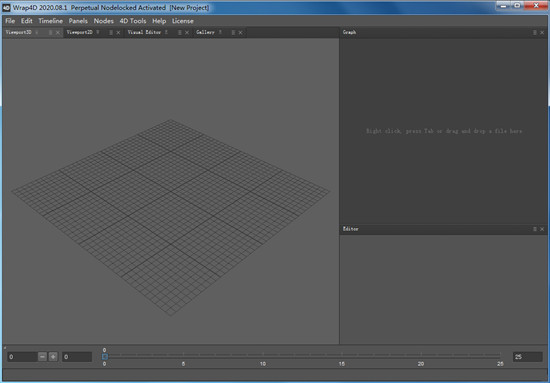
Task: Open the Graph panel options menu icon
Action: 535,33
